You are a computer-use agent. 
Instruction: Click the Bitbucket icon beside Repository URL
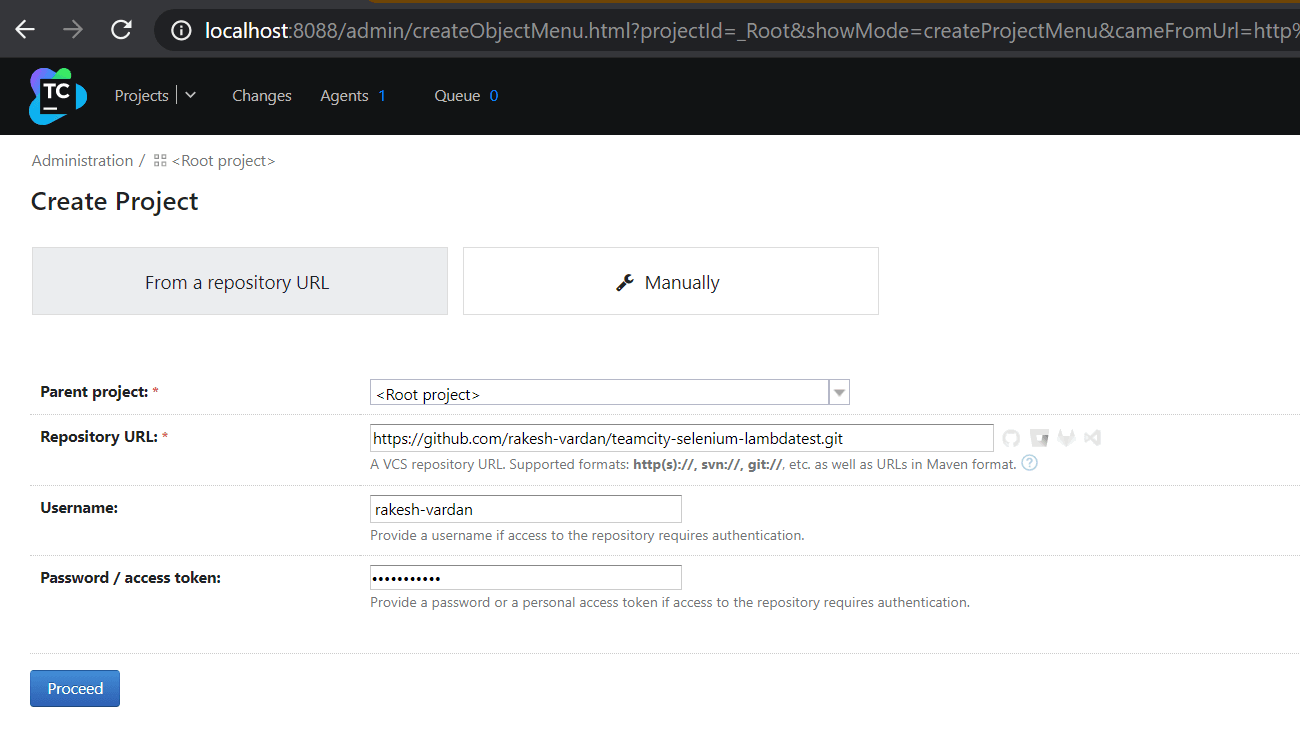1039,438
